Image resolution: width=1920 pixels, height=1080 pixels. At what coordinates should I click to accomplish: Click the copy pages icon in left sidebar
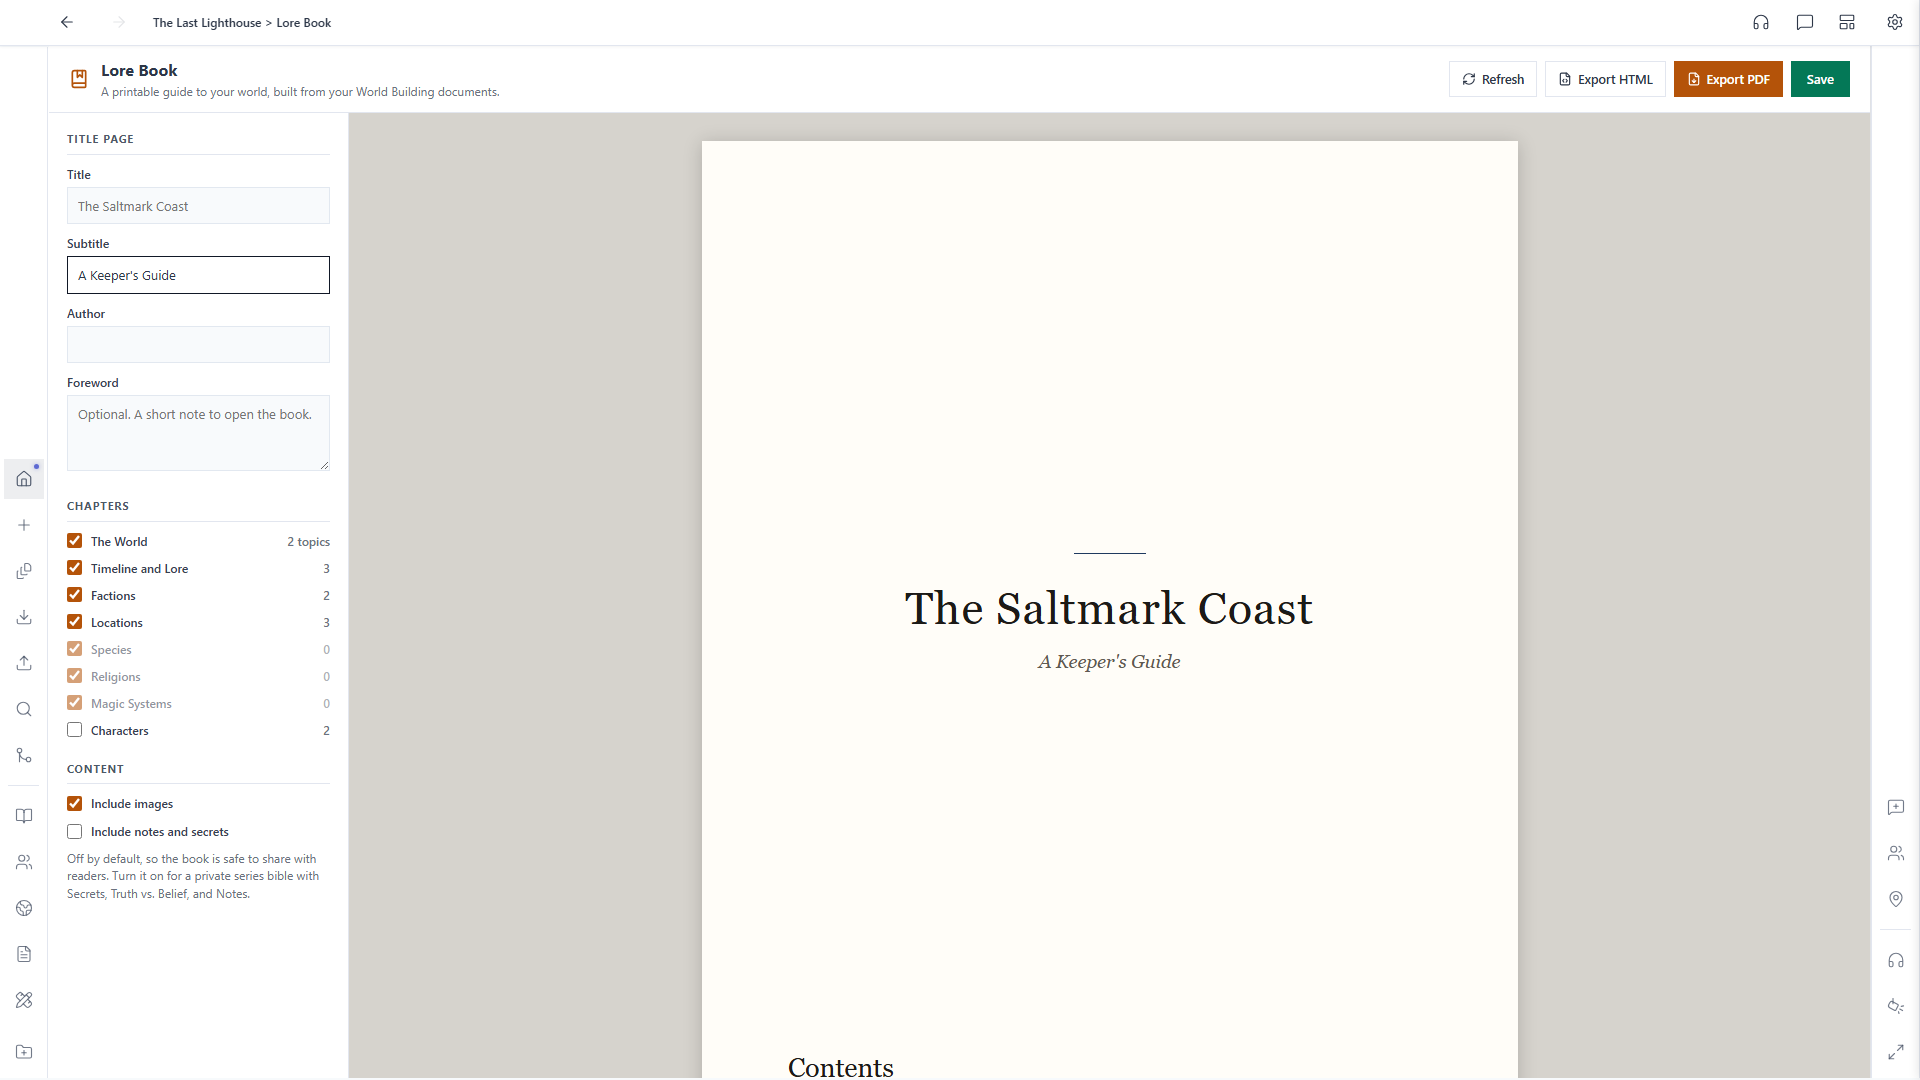point(24,571)
